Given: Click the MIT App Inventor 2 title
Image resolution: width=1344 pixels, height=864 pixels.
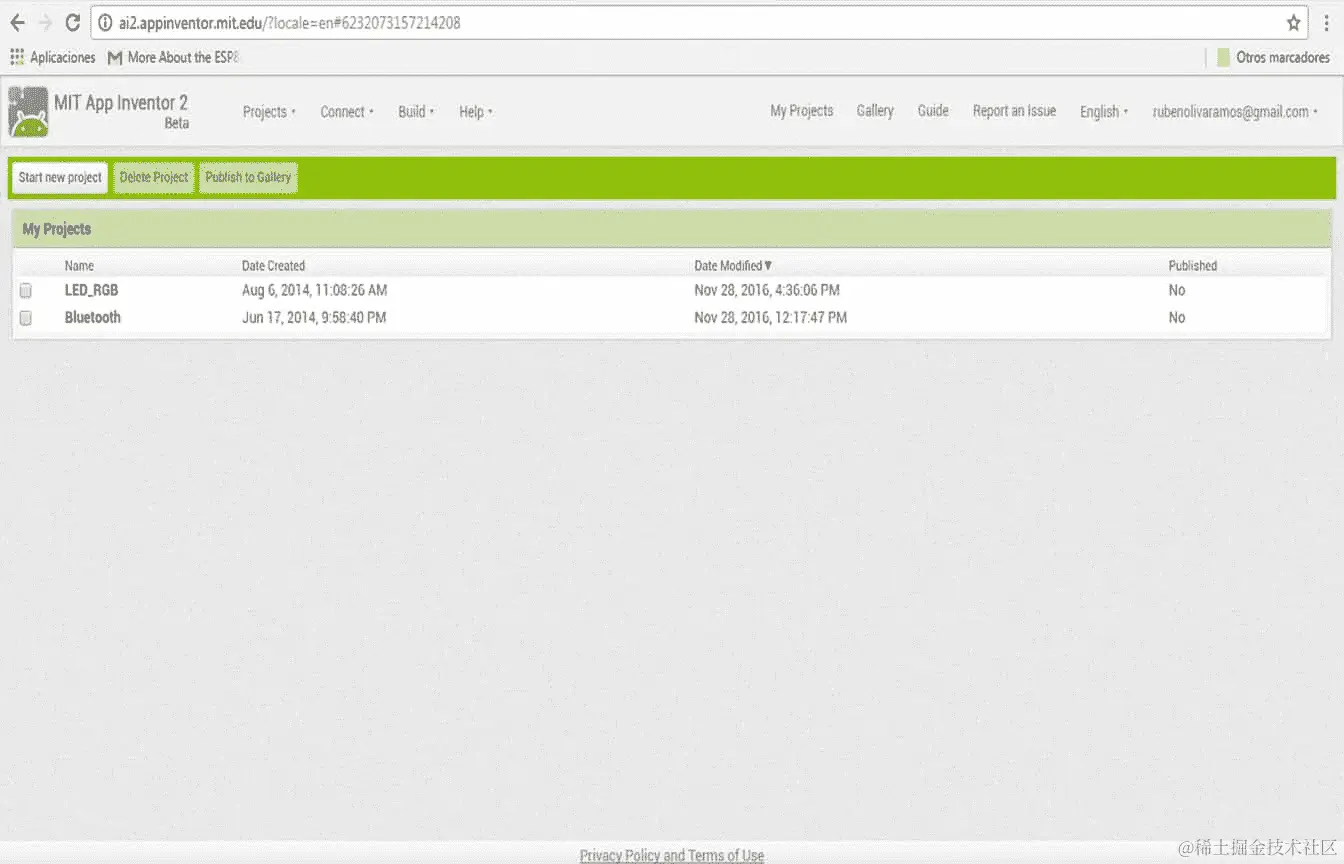Looking at the screenshot, I should (121, 103).
